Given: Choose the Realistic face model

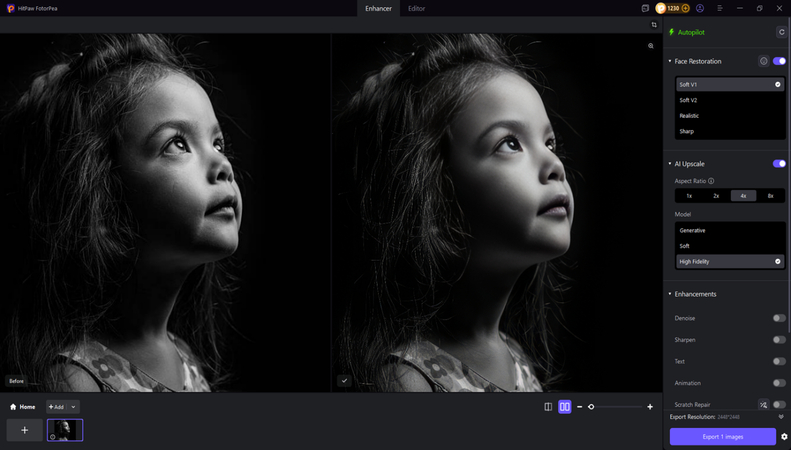Looking at the screenshot, I should (730, 116).
